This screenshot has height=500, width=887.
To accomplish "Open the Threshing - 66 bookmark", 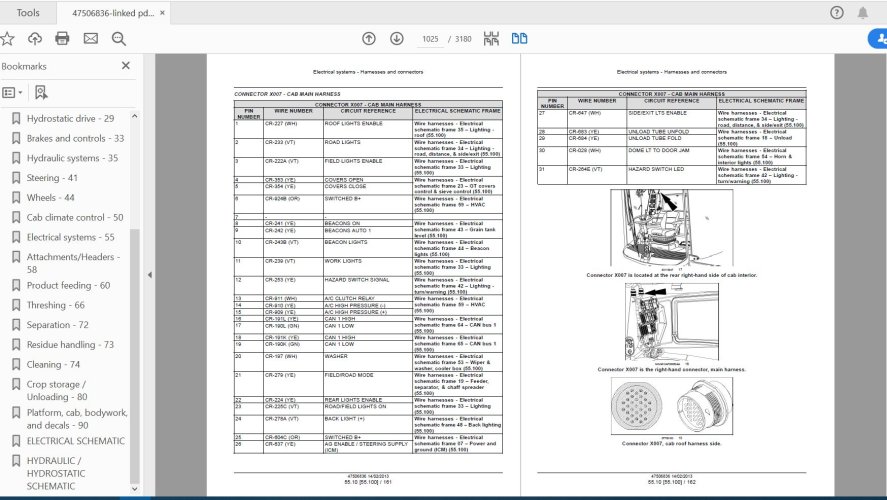I will tap(55, 305).
